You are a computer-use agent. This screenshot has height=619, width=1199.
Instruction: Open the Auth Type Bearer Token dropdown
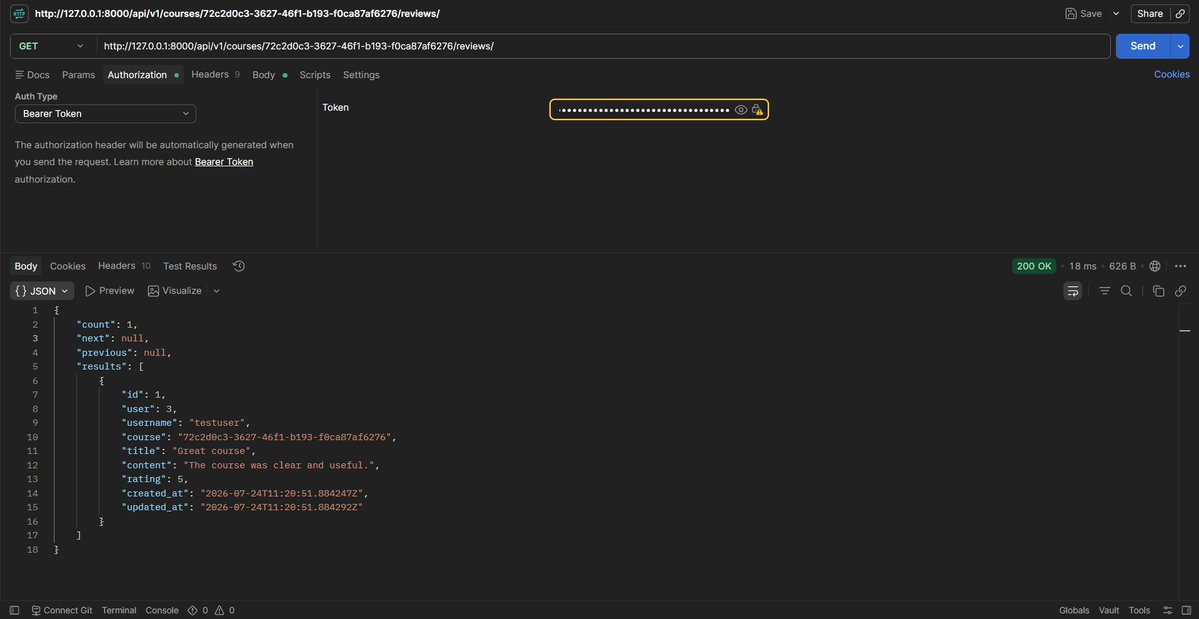point(106,114)
